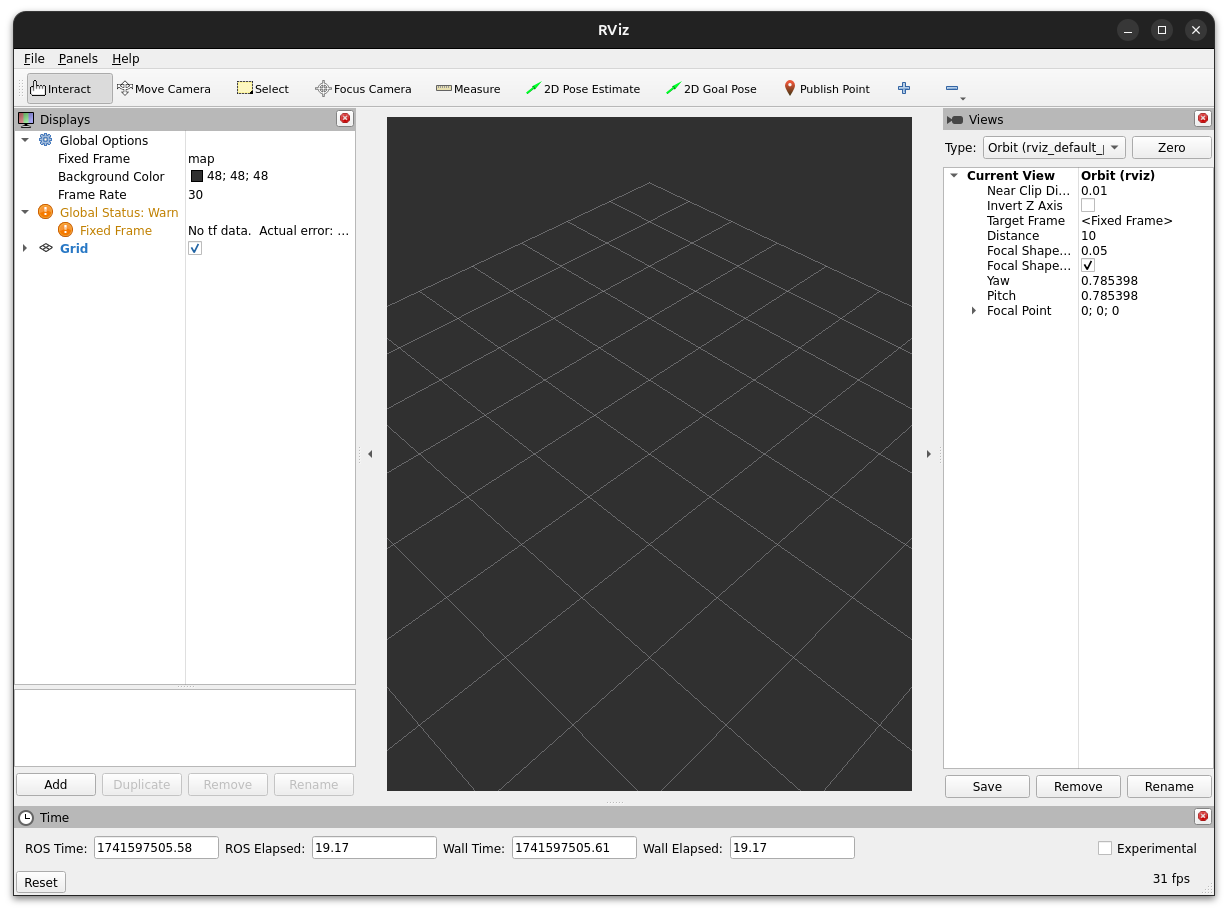This screenshot has width=1228, height=912.
Task: Click the Zero view button
Action: pos(1171,147)
